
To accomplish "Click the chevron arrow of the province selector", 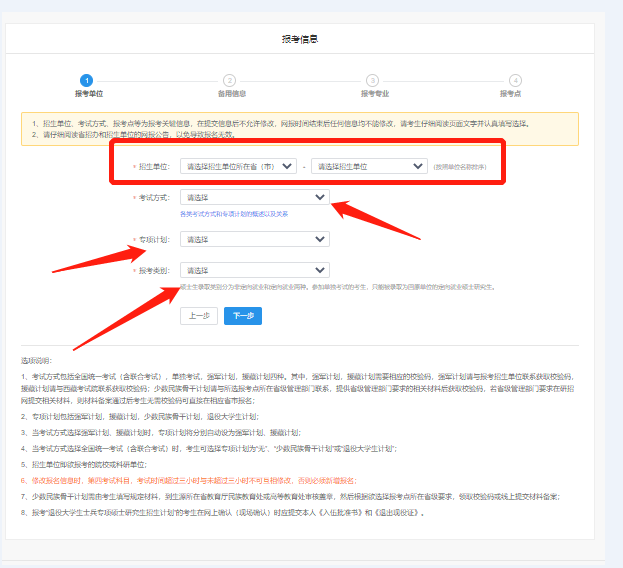I will click(x=288, y=166).
